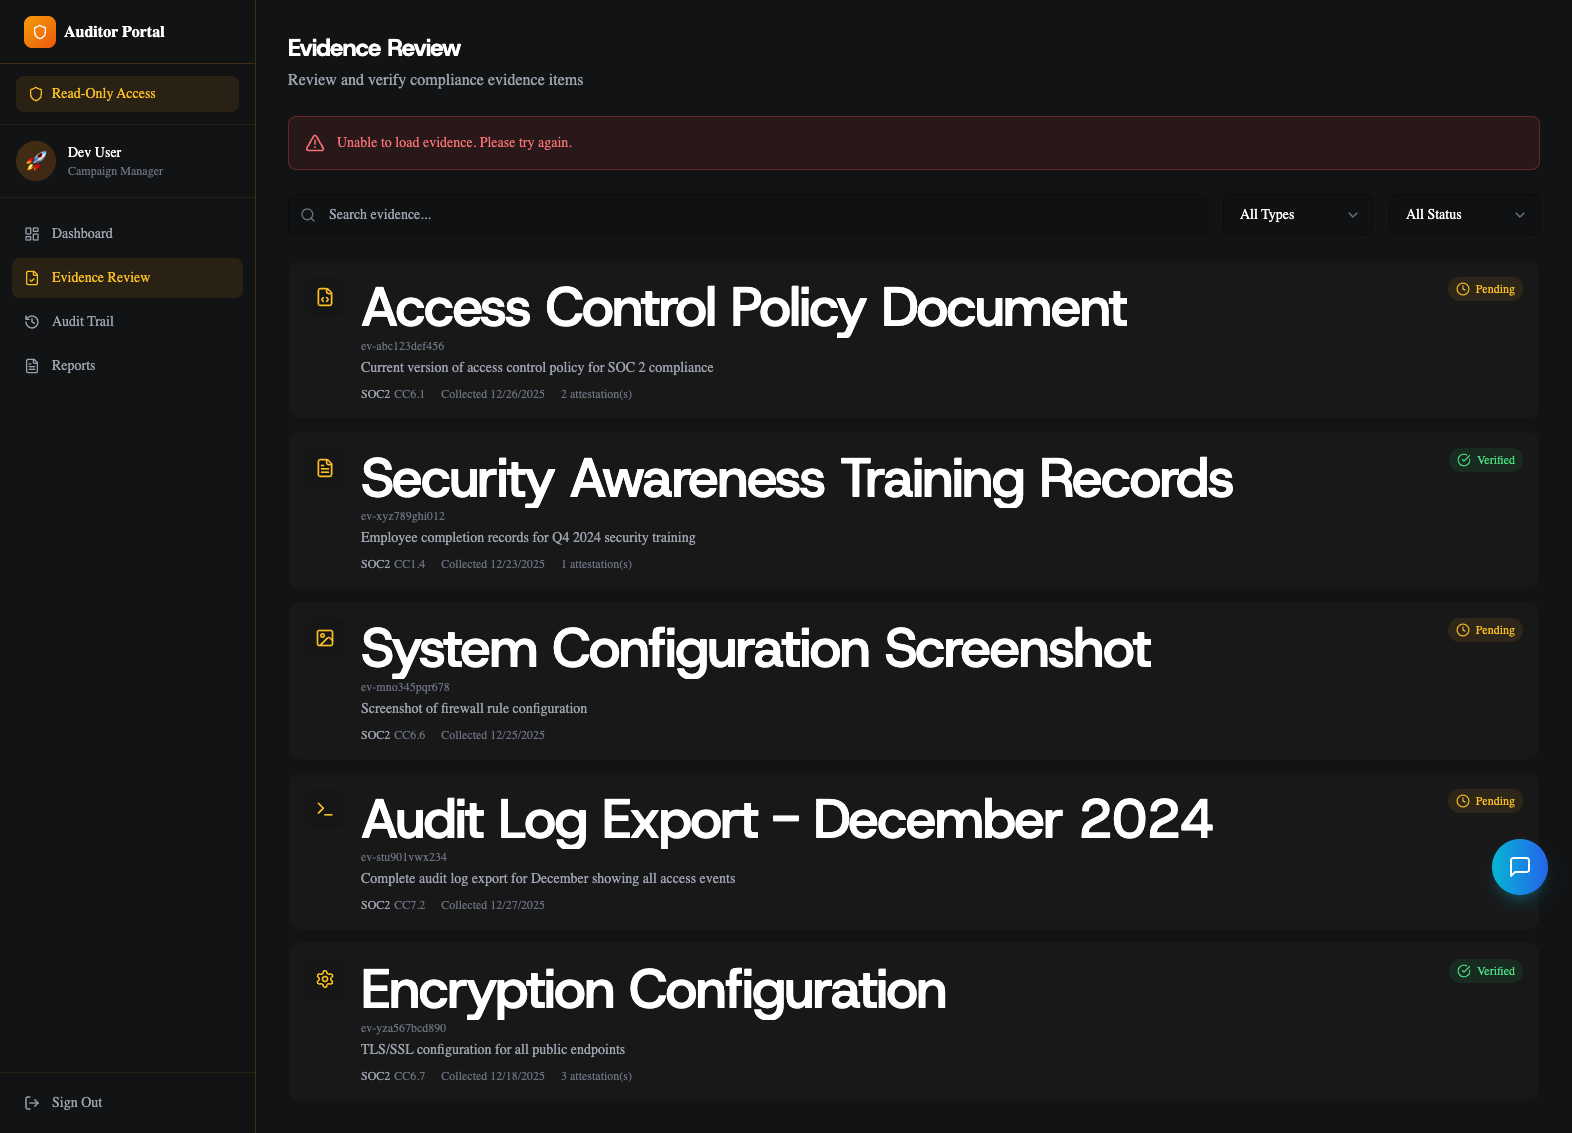Expand the All Types filter dropdown
The width and height of the screenshot is (1572, 1133).
click(x=1297, y=215)
